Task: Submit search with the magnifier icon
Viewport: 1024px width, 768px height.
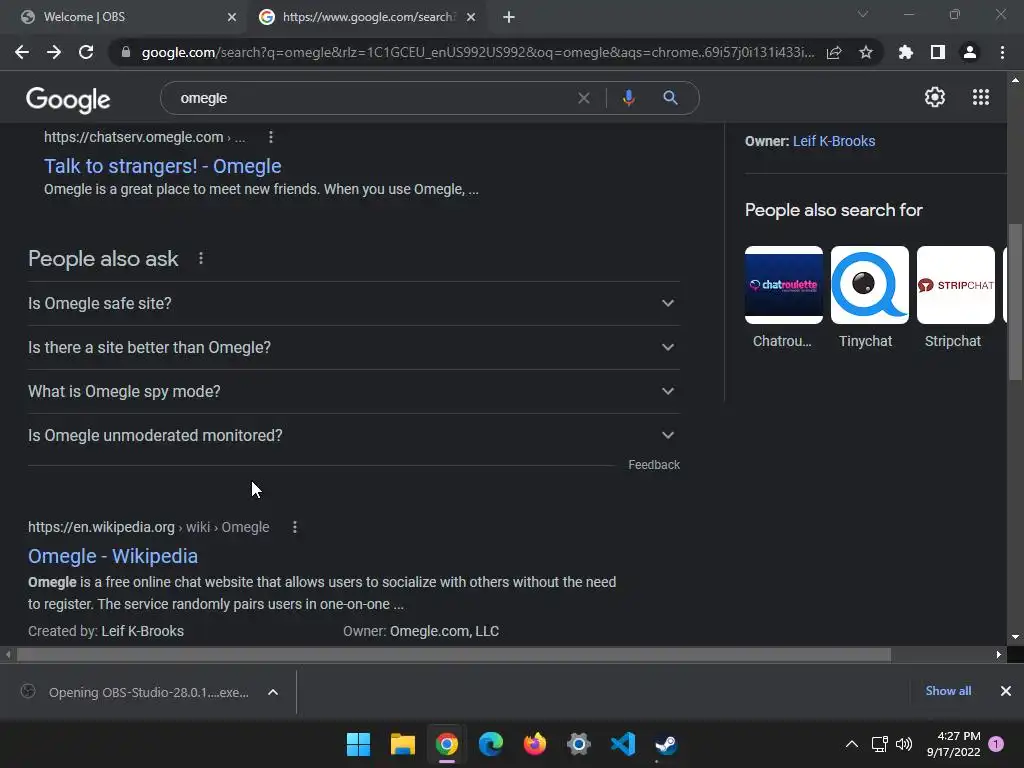Action: tap(670, 98)
